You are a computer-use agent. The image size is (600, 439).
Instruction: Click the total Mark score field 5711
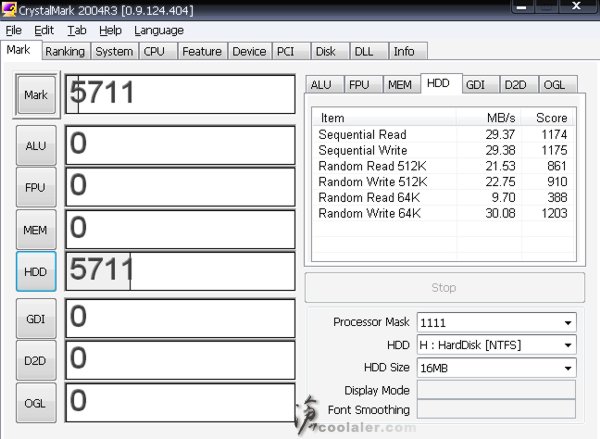181,94
